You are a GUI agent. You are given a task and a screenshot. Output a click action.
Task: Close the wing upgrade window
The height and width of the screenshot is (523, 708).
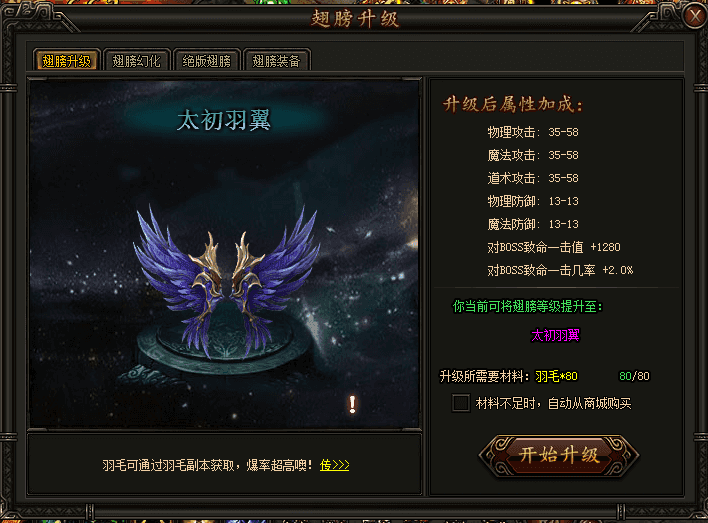click(694, 16)
